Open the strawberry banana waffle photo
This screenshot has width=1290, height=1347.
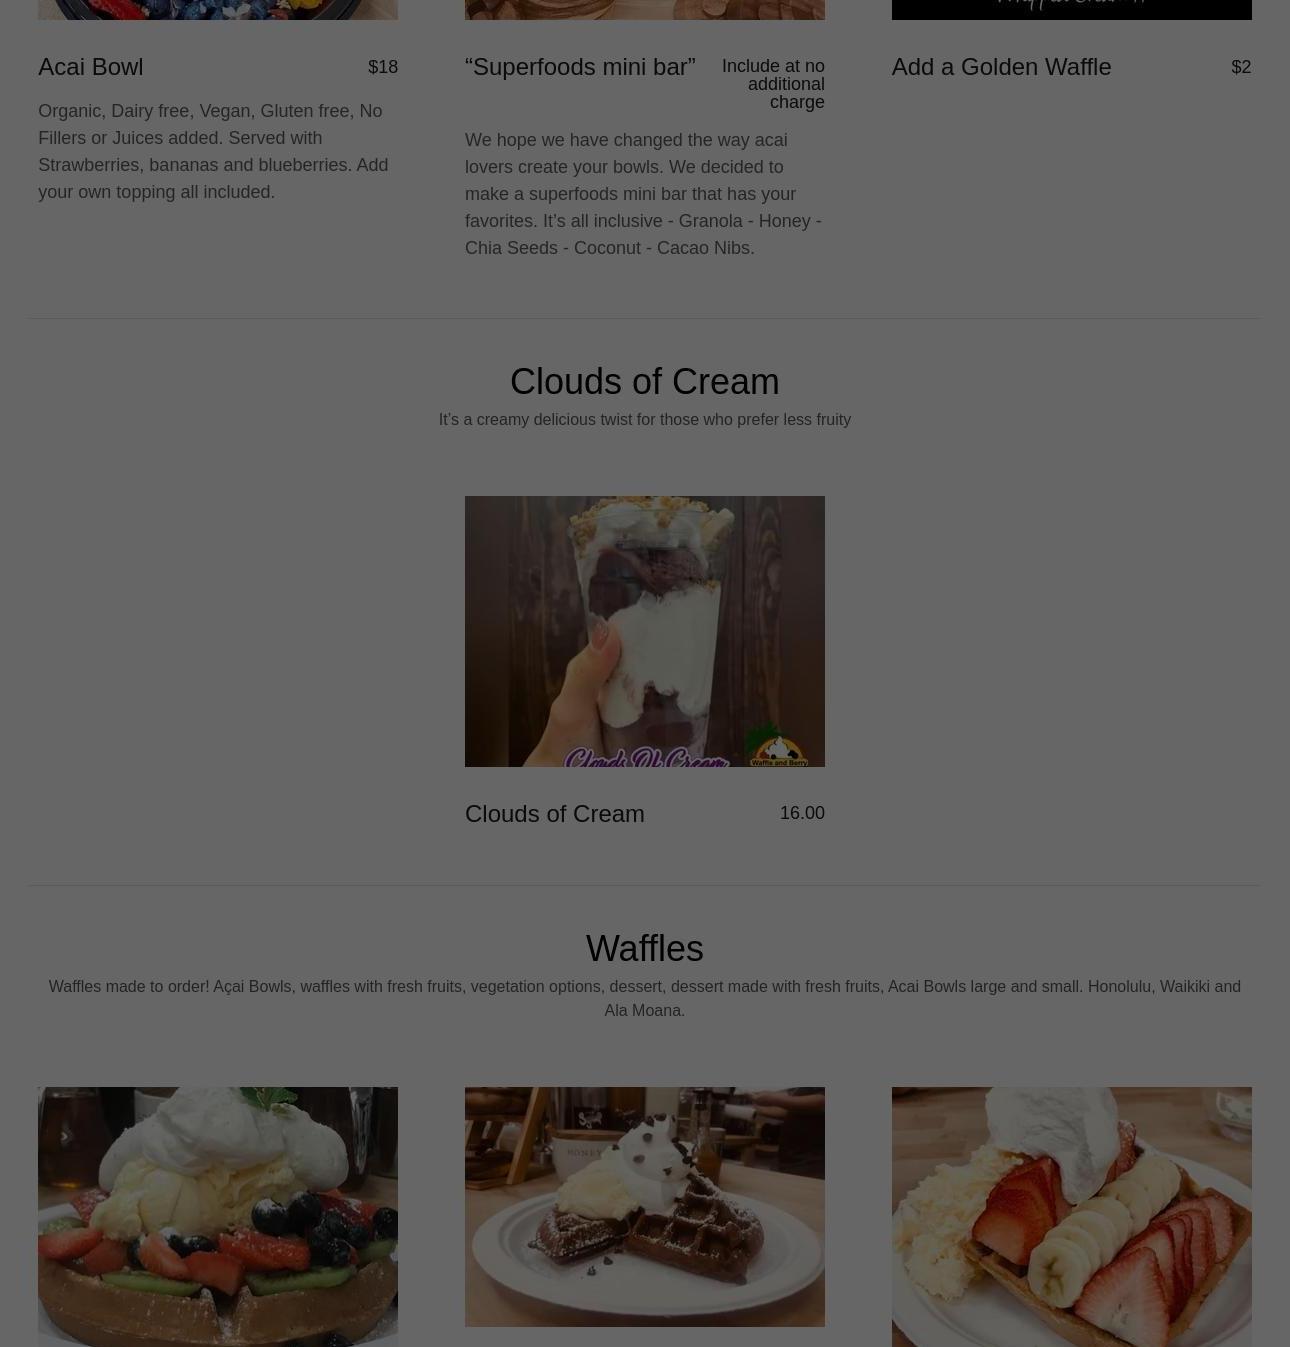1071,1216
